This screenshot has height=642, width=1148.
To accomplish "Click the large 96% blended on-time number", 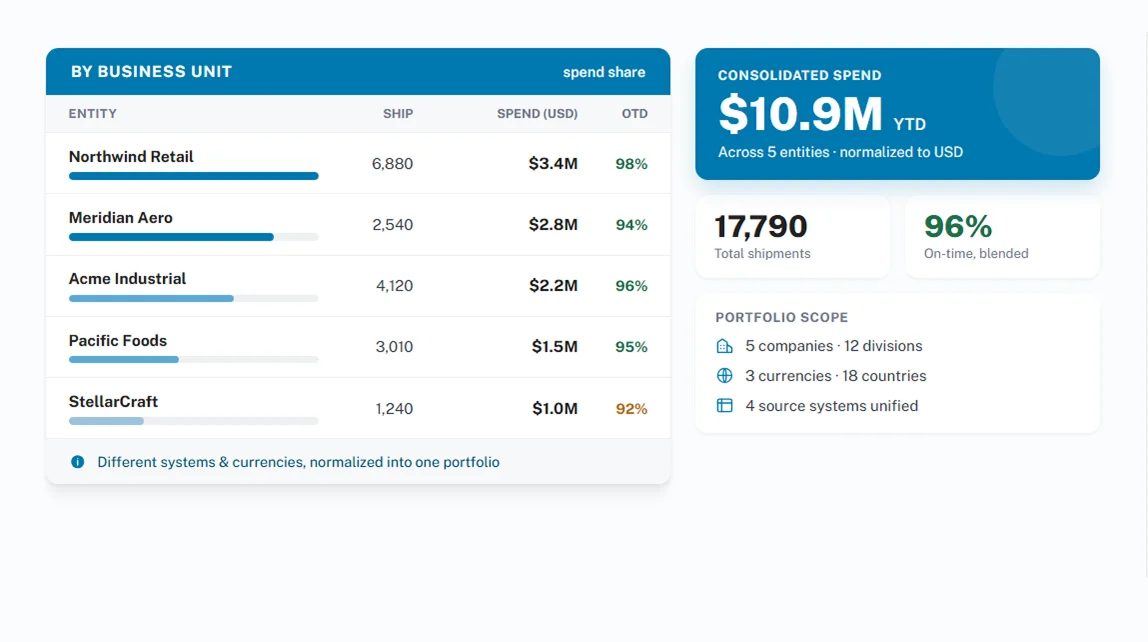I will point(958,226).
